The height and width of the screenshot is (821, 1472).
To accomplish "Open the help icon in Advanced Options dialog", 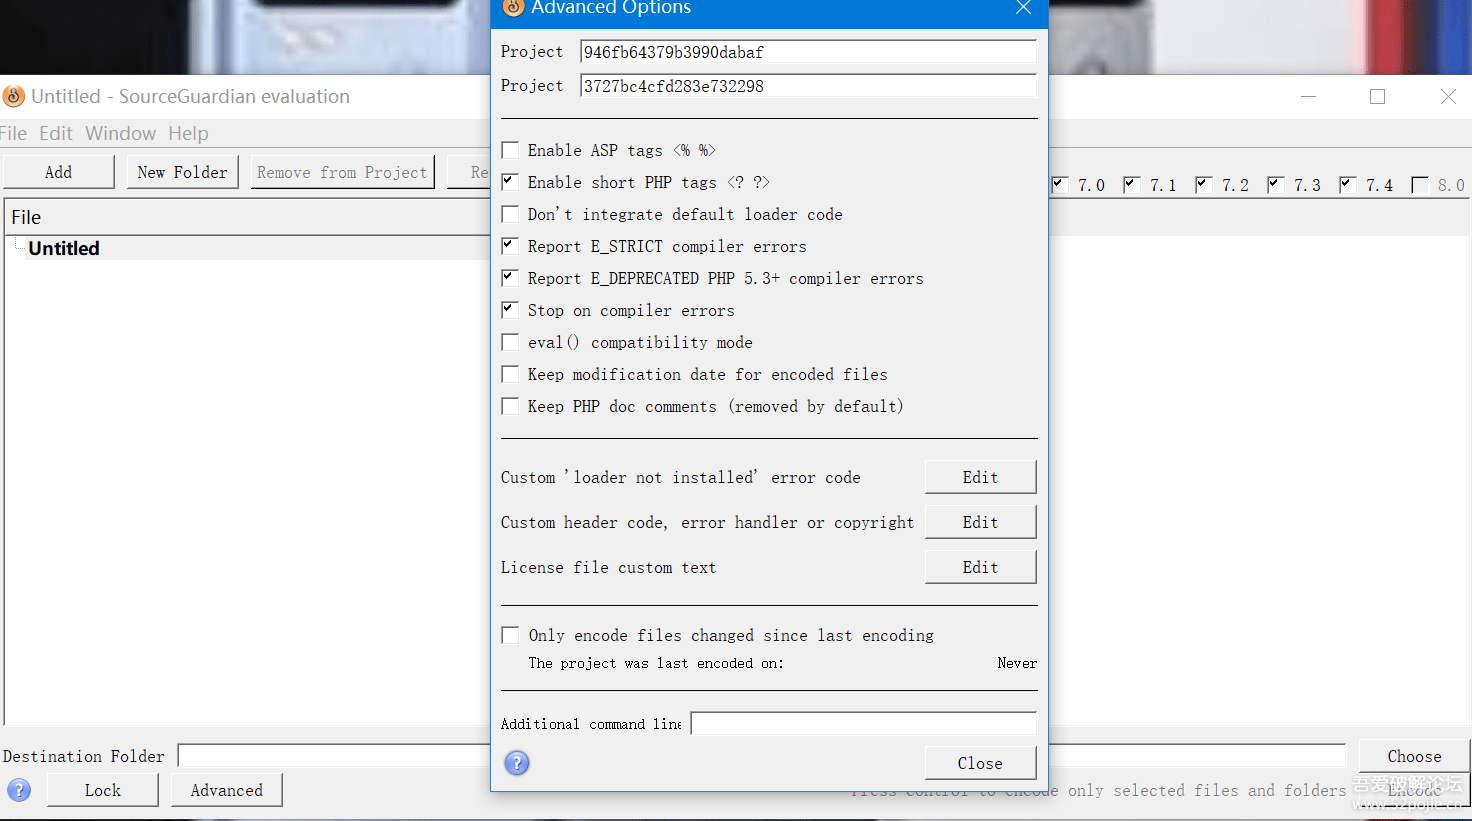I will click(x=517, y=763).
